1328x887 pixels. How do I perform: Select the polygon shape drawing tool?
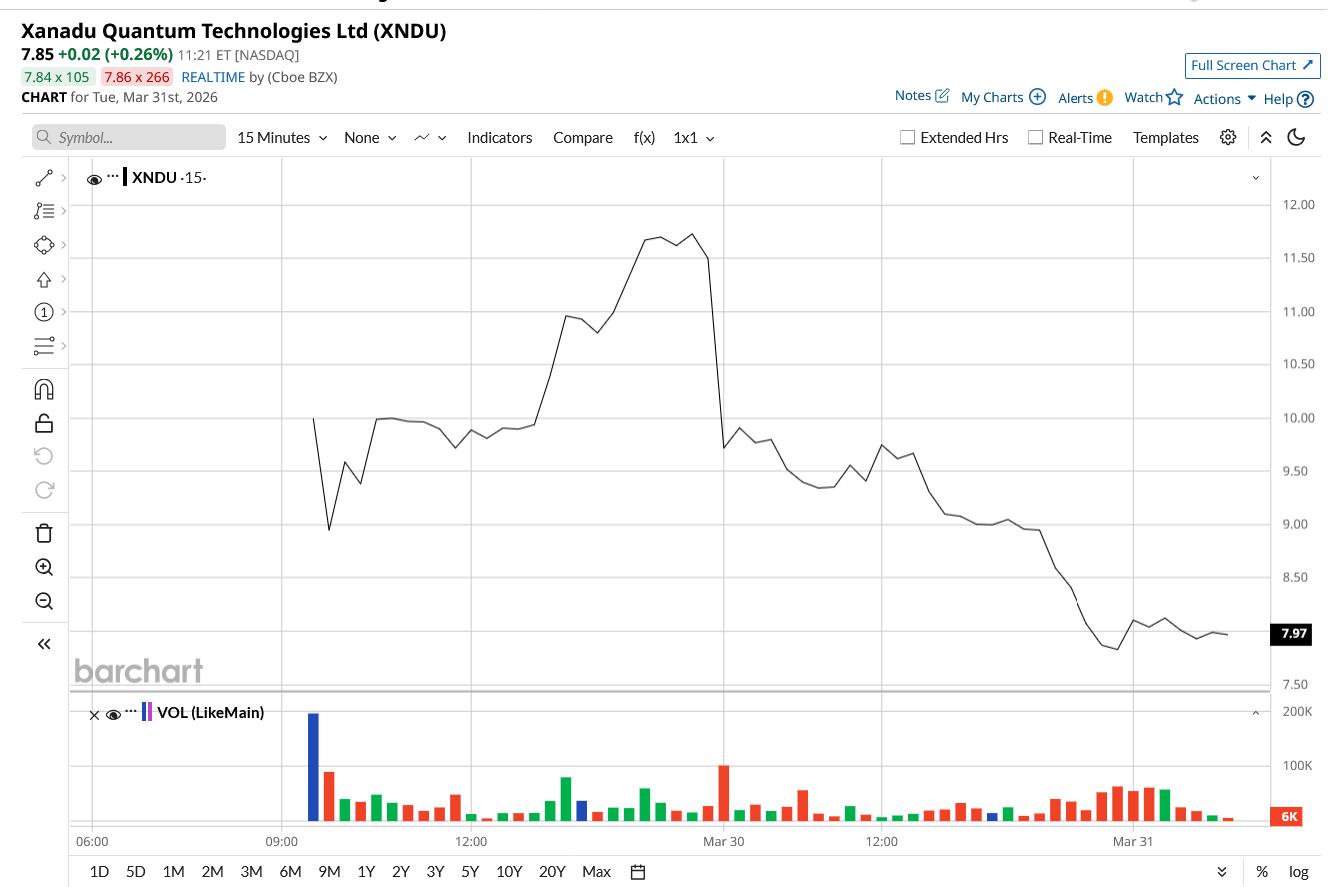coord(44,245)
